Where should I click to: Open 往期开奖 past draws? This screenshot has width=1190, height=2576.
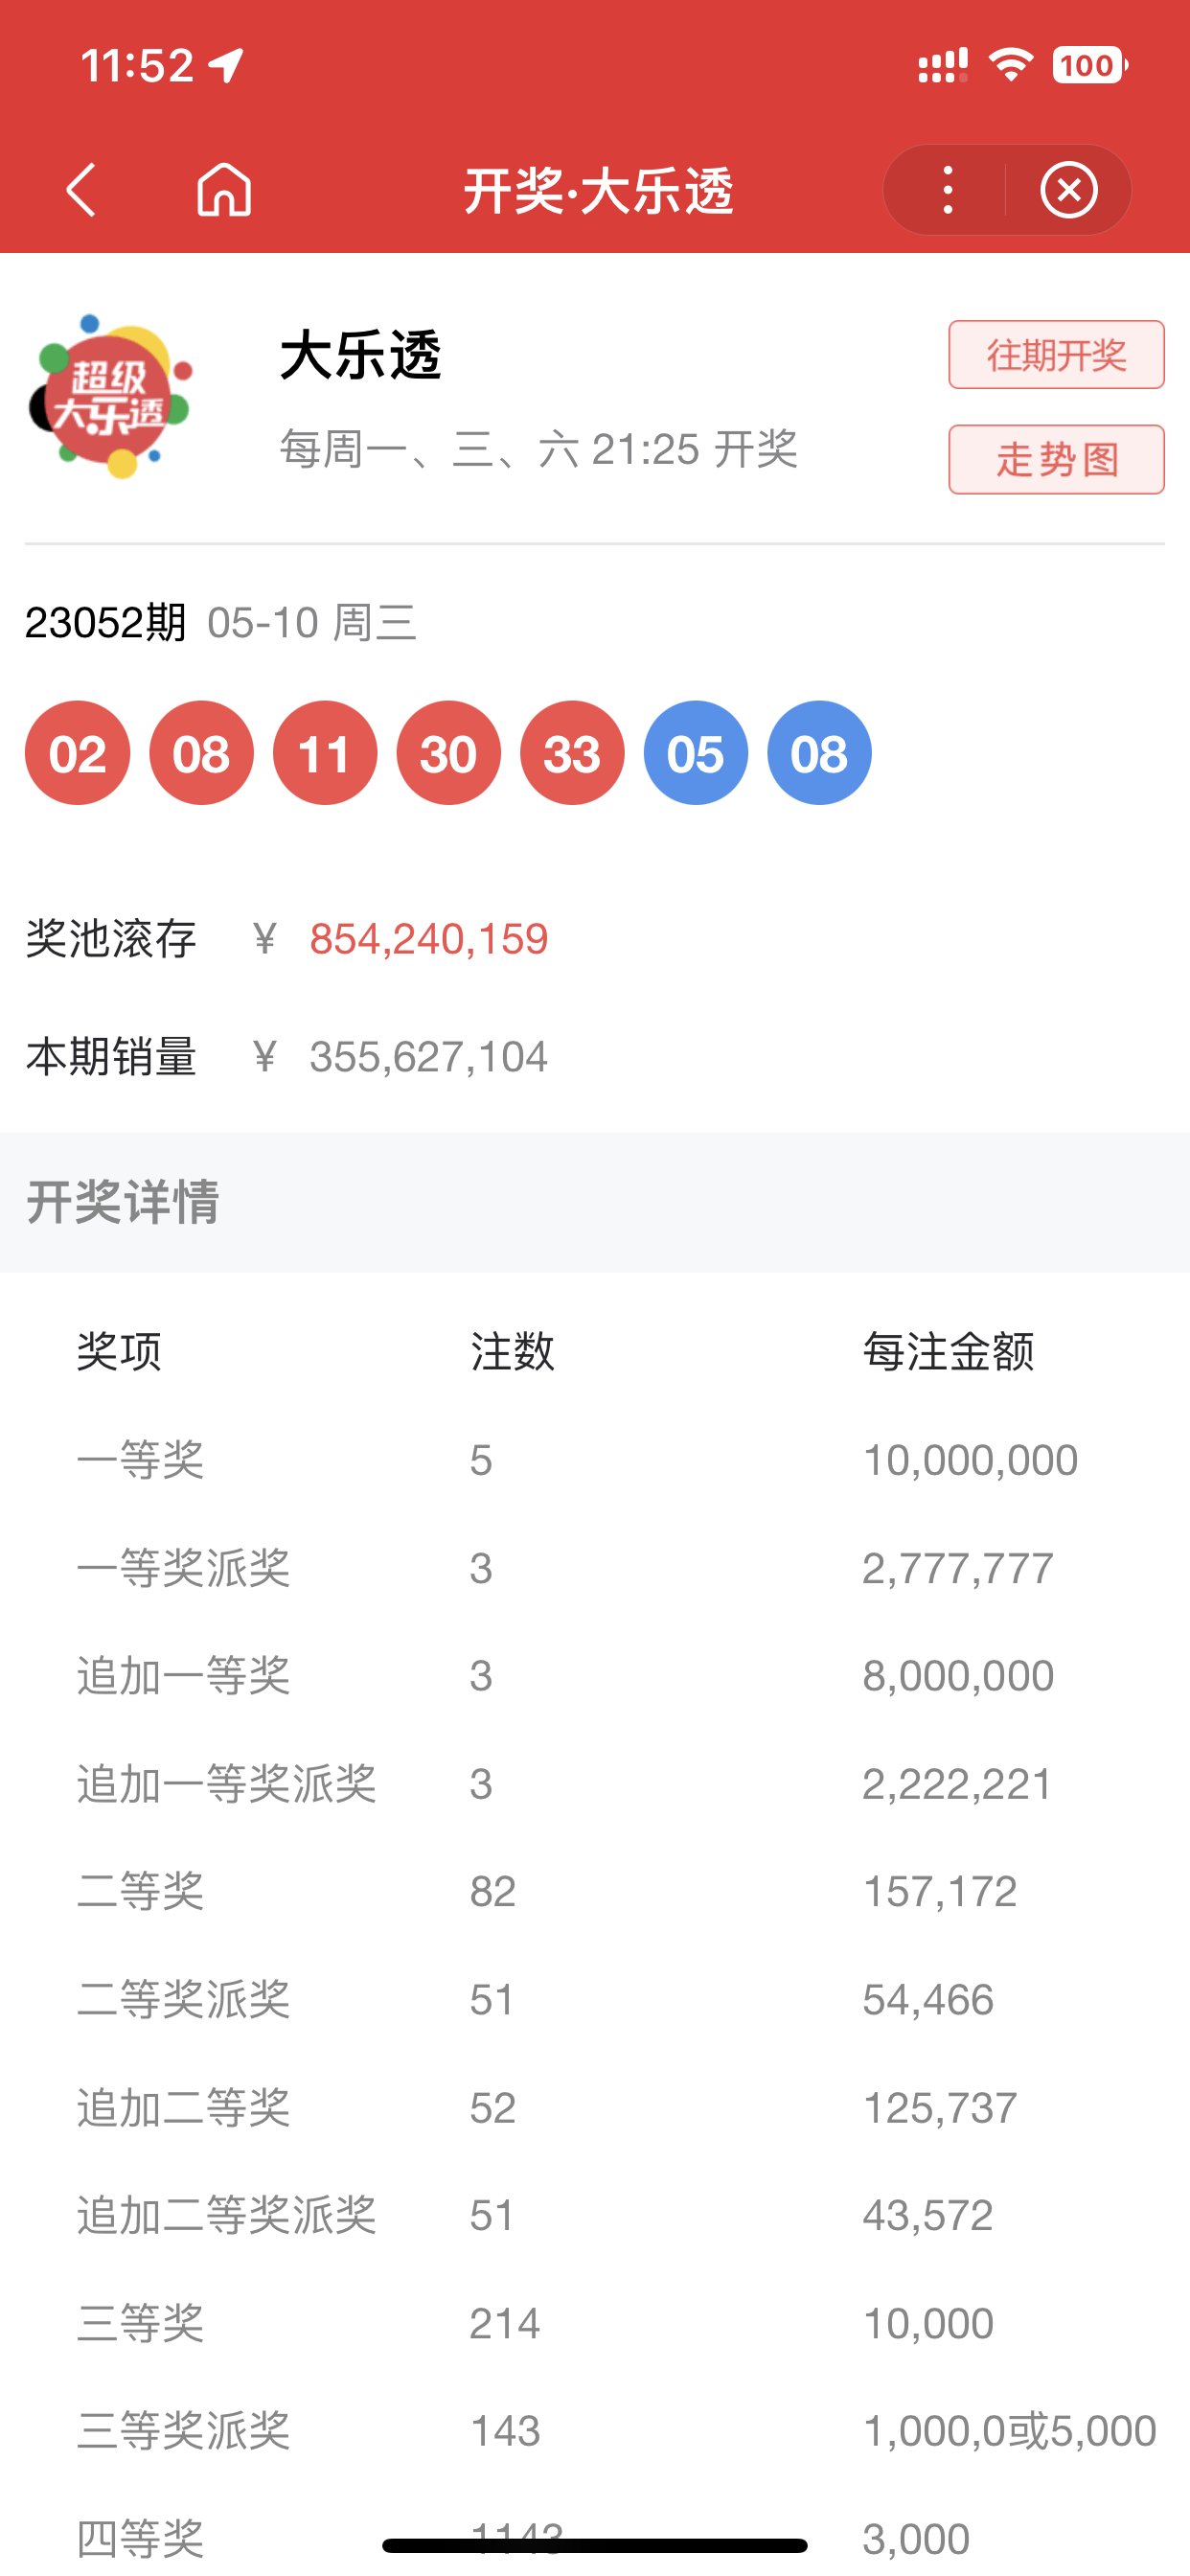click(1056, 355)
